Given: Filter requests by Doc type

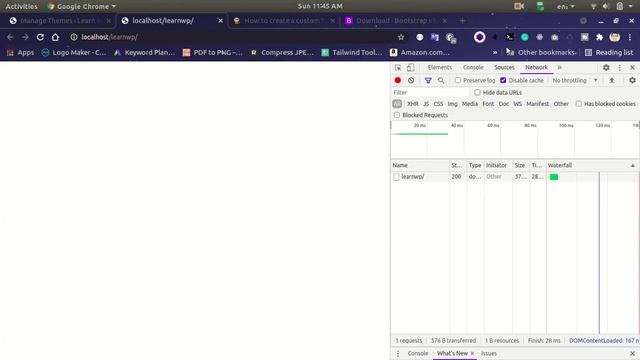Looking at the screenshot, I should tap(504, 104).
